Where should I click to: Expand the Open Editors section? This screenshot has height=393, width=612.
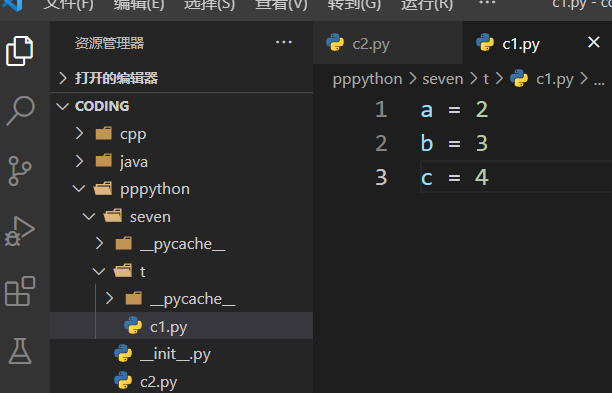pos(62,78)
